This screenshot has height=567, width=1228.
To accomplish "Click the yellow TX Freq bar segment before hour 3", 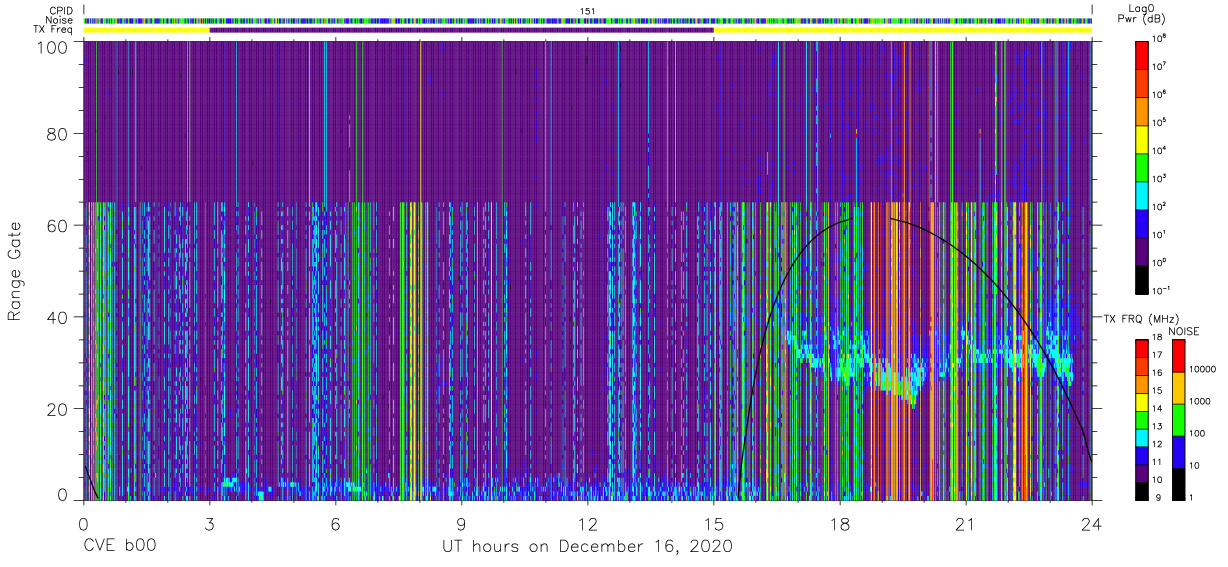I will tap(146, 30).
